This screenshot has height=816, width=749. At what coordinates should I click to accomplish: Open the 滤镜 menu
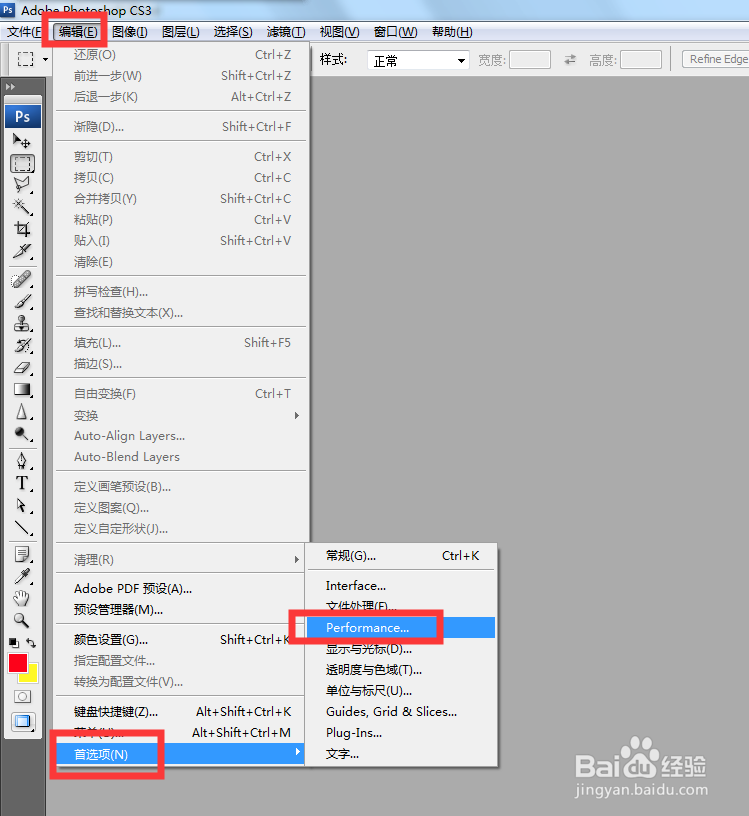pos(286,32)
